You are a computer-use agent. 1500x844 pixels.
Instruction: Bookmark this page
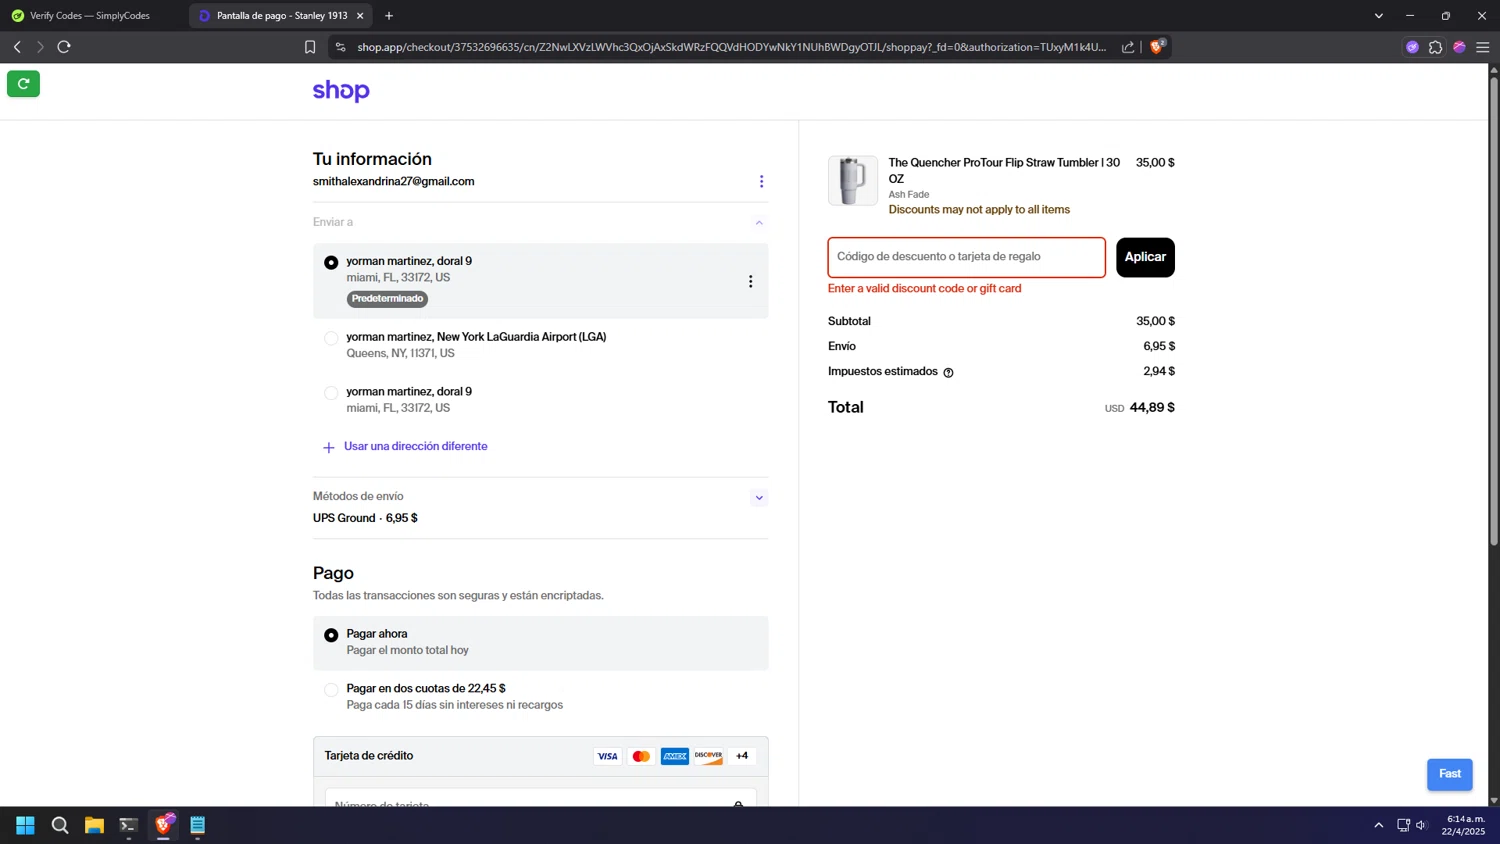click(310, 47)
